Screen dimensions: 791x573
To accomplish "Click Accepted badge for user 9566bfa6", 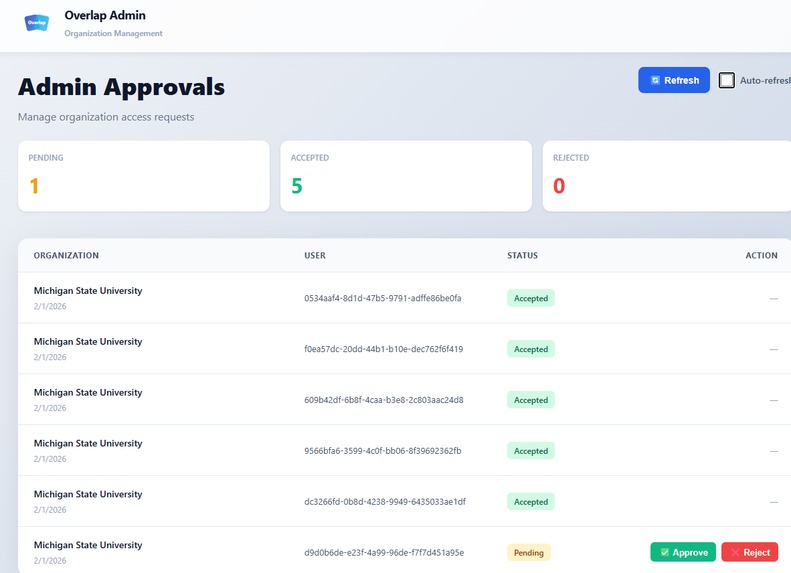I will (x=531, y=451).
